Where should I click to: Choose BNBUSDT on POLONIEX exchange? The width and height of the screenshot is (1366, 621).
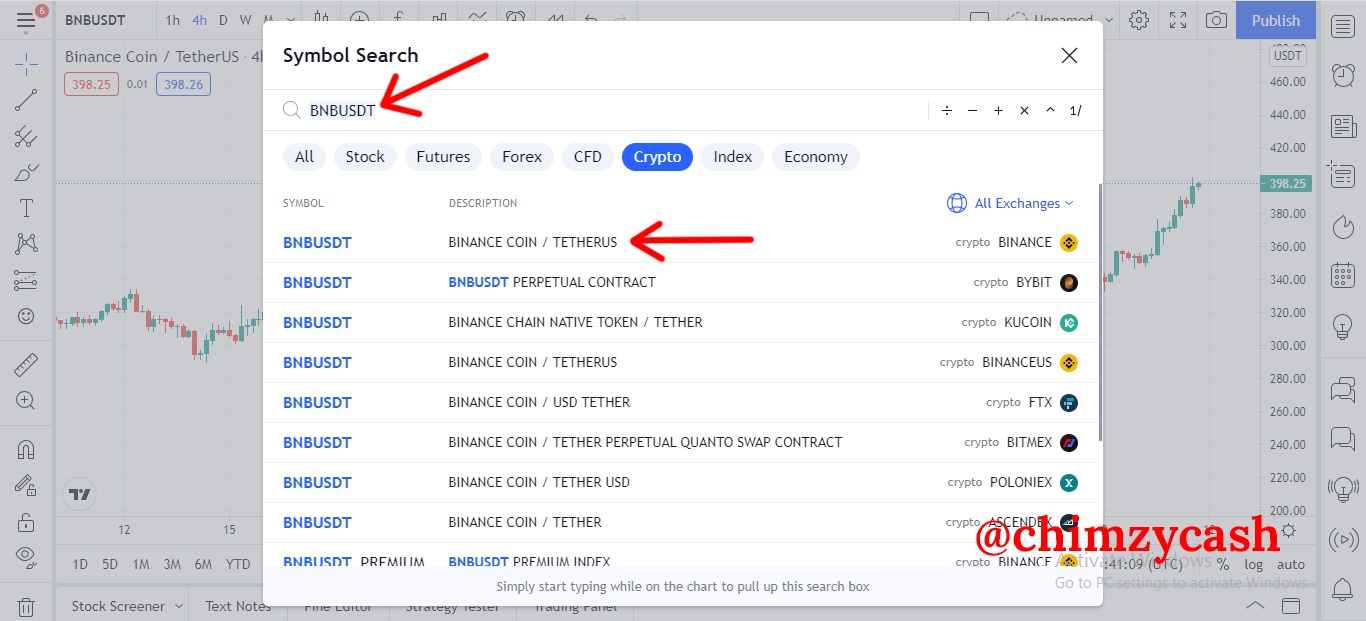(680, 482)
